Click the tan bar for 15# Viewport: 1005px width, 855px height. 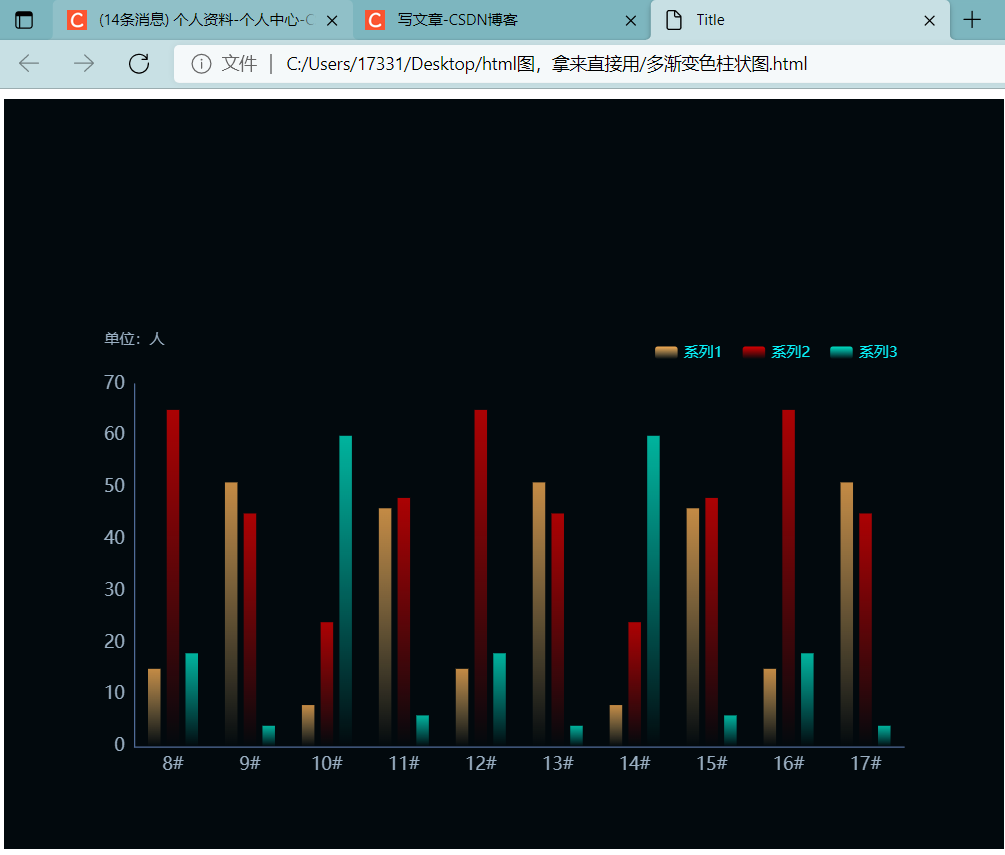[x=693, y=627]
